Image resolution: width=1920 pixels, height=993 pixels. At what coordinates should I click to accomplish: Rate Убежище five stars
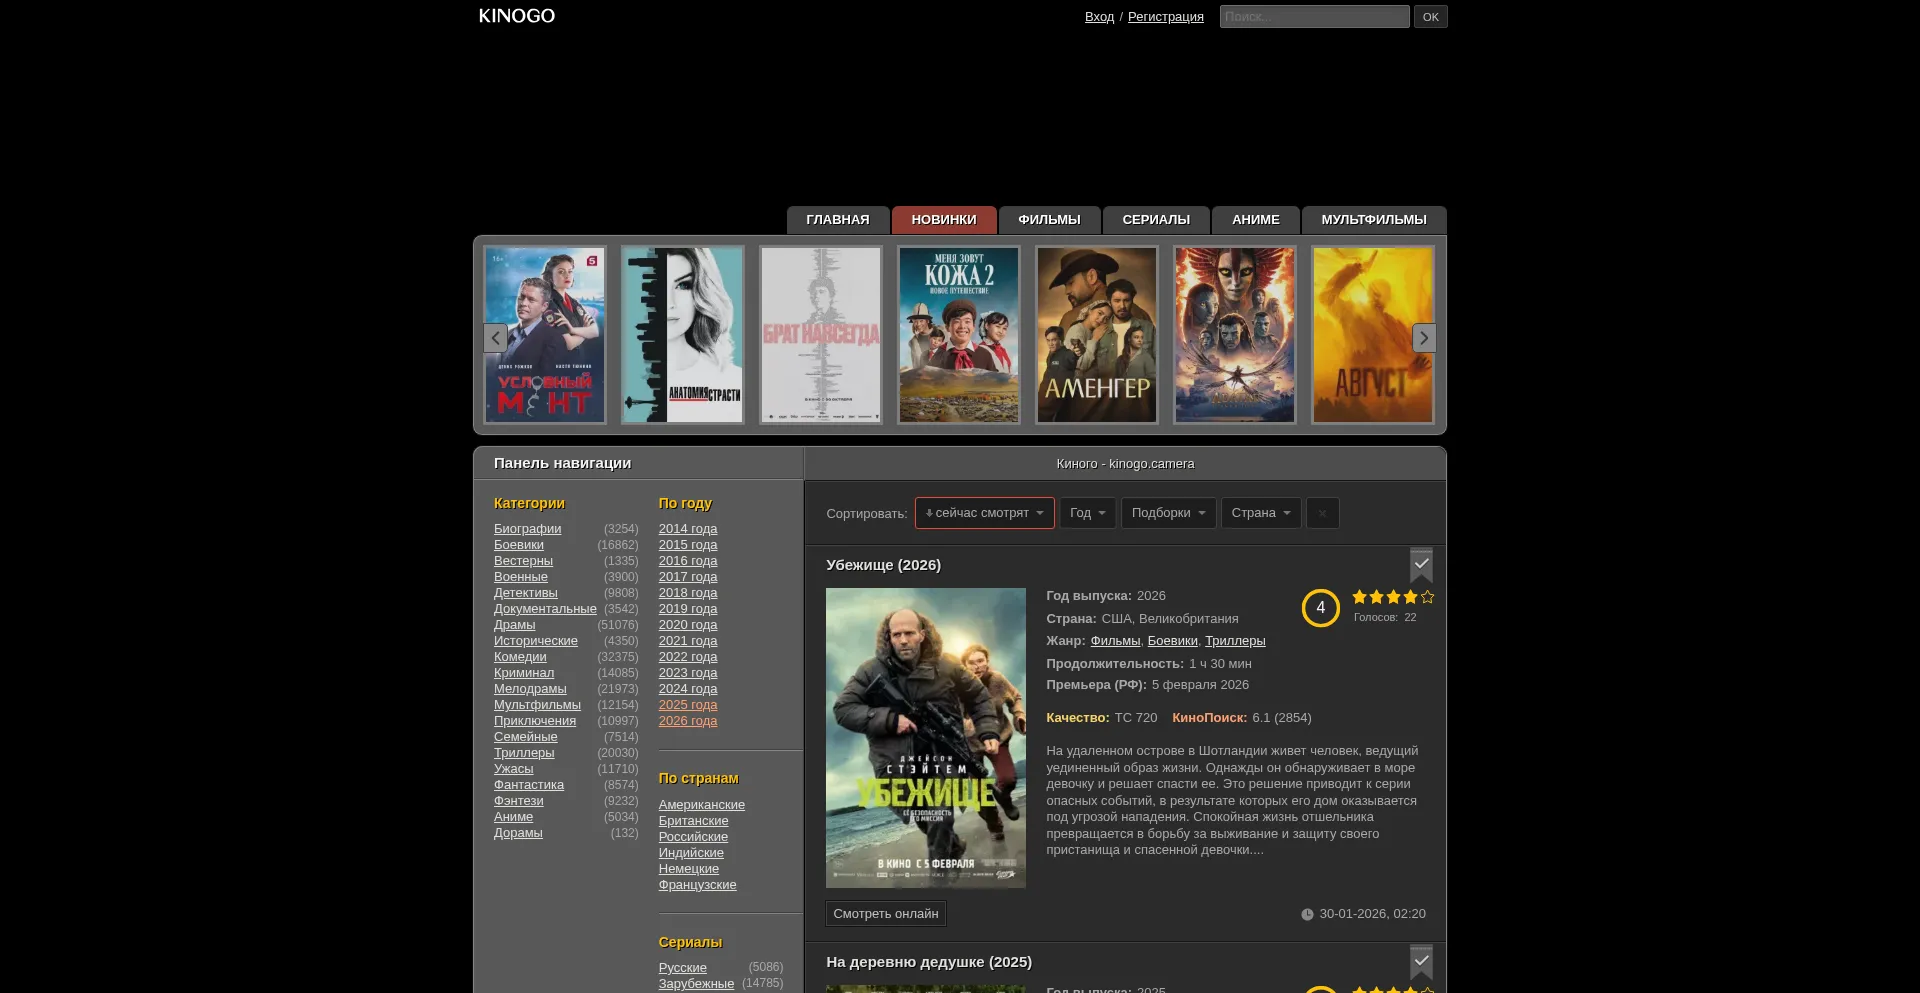point(1428,597)
